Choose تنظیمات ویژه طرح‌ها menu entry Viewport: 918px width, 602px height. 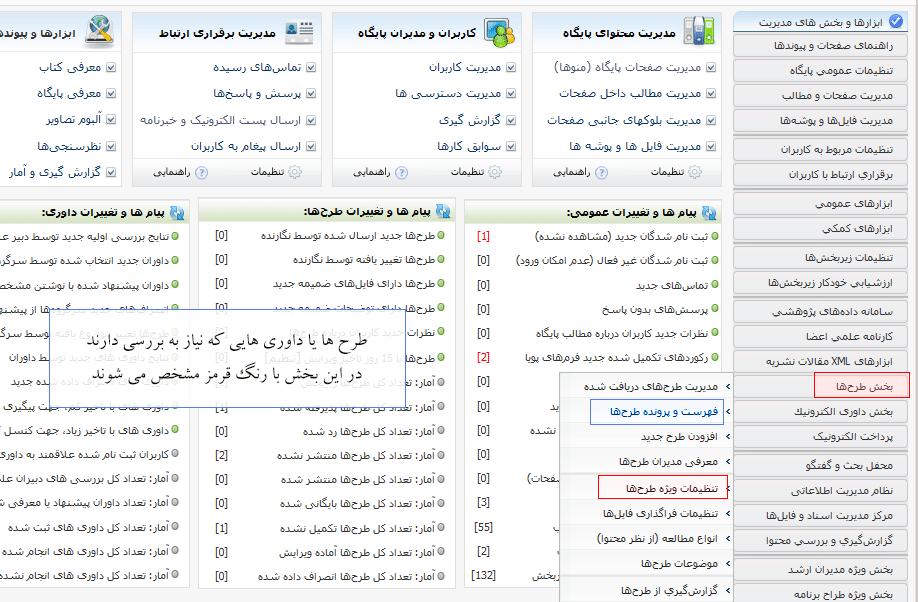point(664,489)
